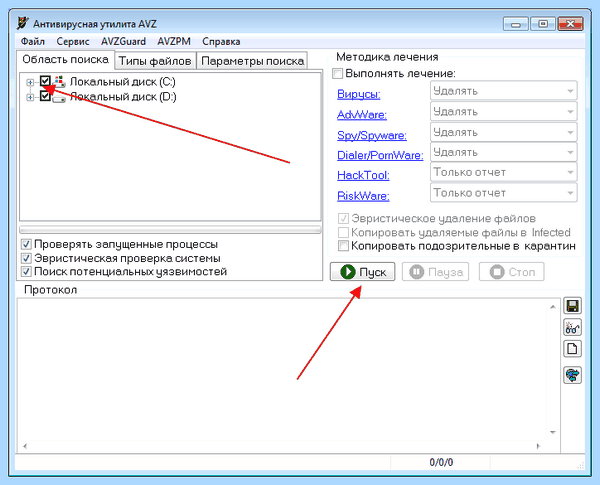Click the AVZ application icon in title bar
The image size is (600, 485).
[x=23, y=23]
